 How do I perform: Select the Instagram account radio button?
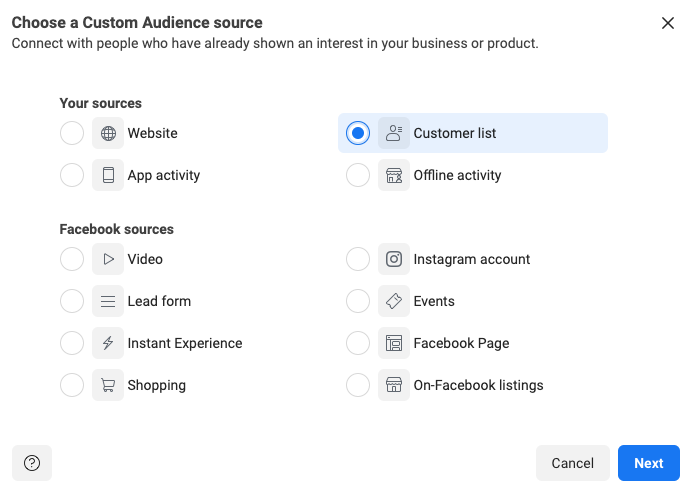(358, 259)
